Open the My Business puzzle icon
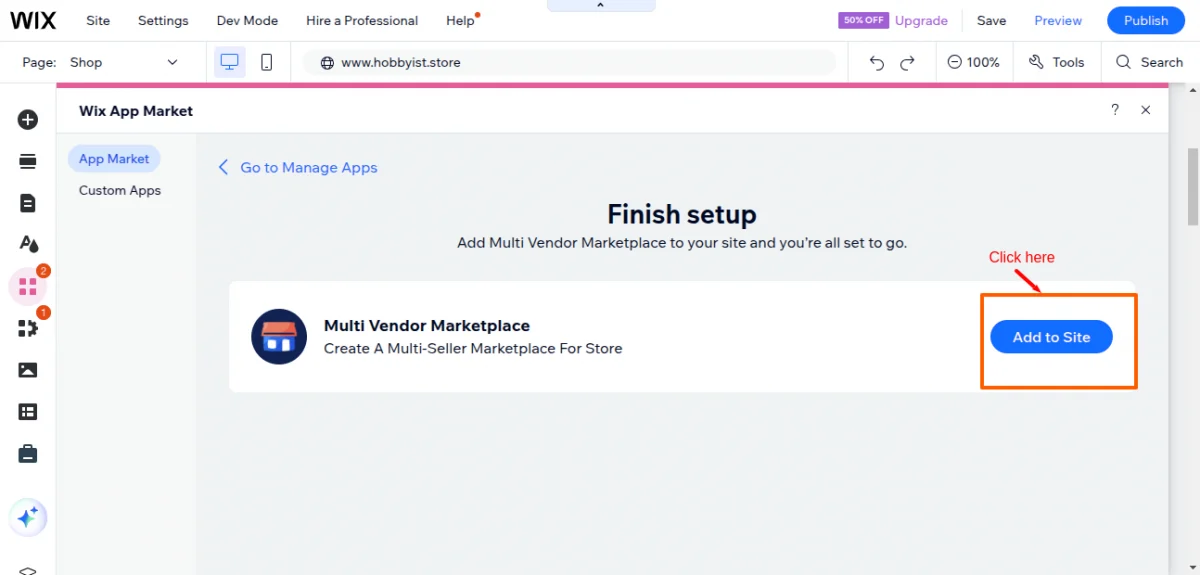The width and height of the screenshot is (1200, 575). click(x=28, y=328)
